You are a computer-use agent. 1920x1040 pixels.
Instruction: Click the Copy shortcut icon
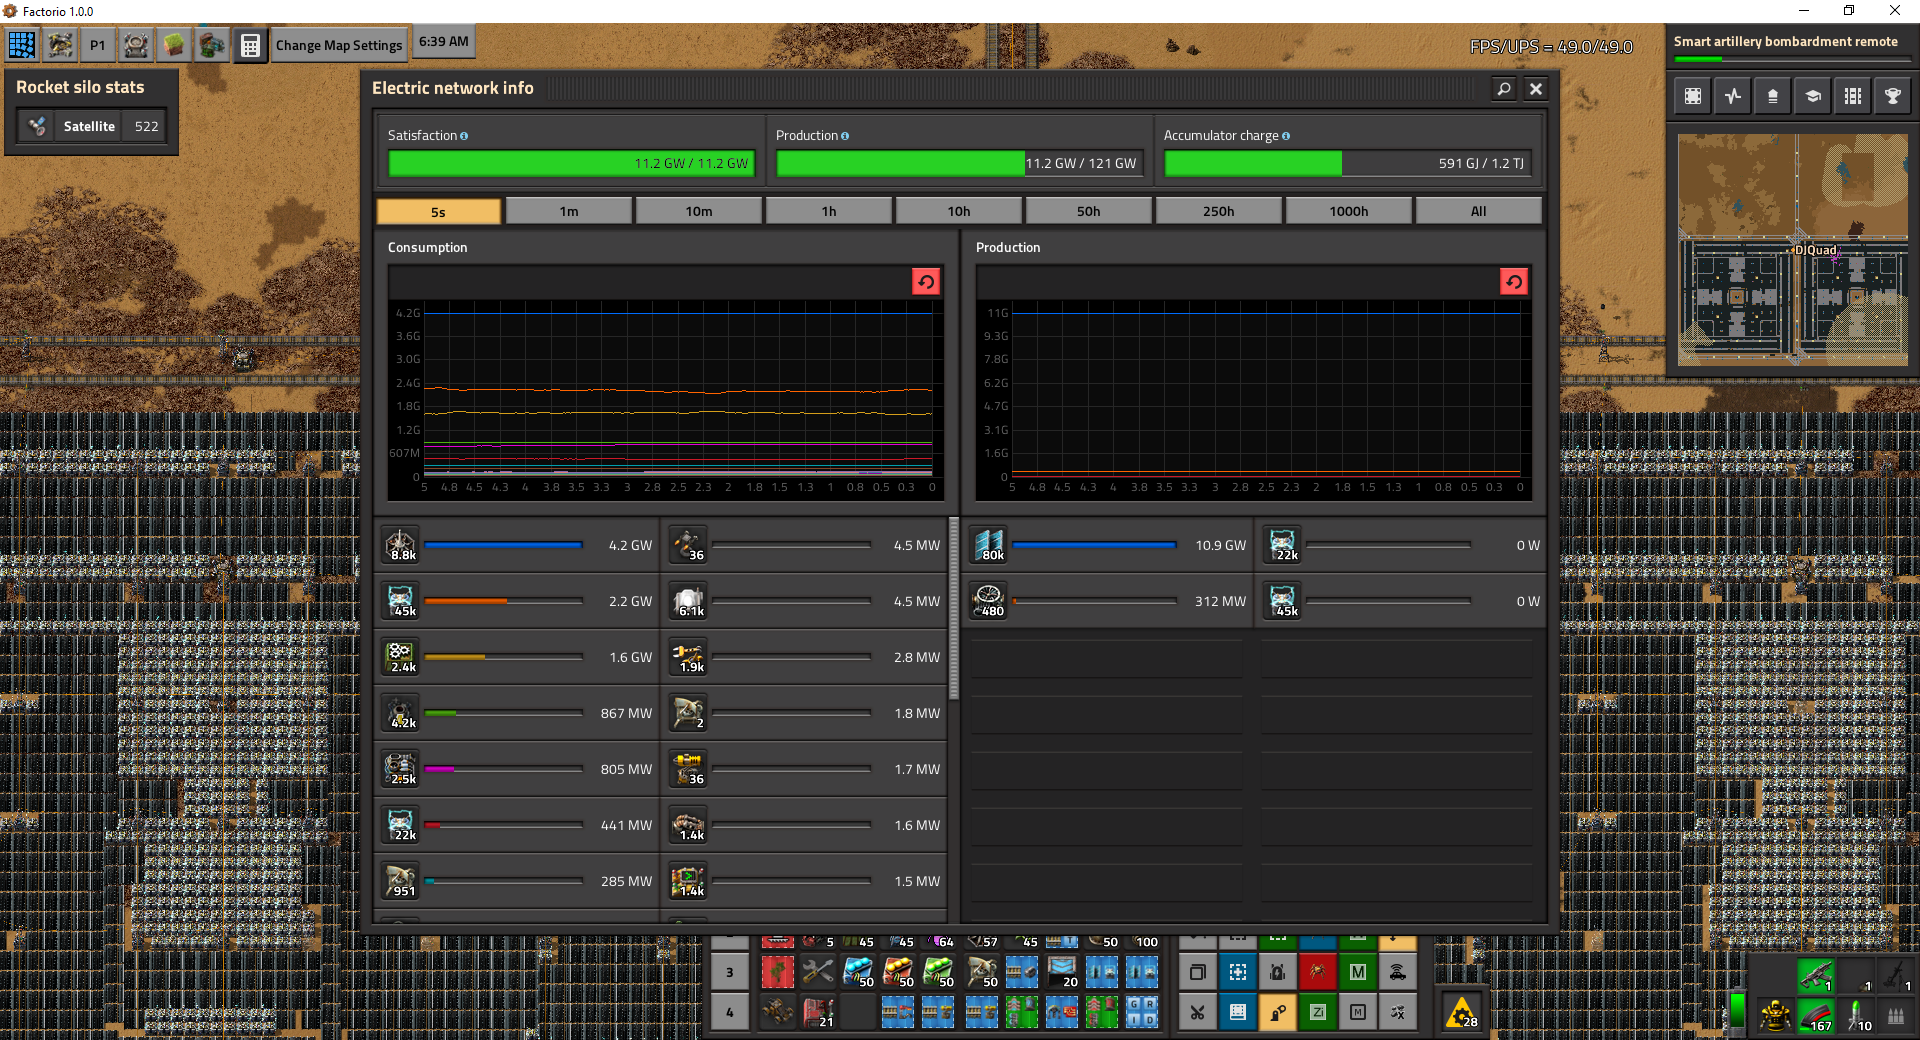(x=1197, y=972)
